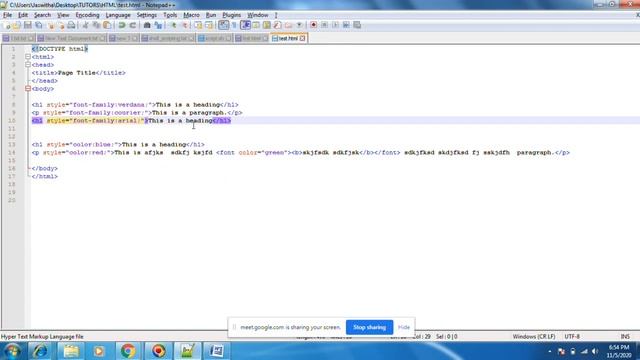
Task: Click the Close All toolbar icon
Action: pos(61,25)
